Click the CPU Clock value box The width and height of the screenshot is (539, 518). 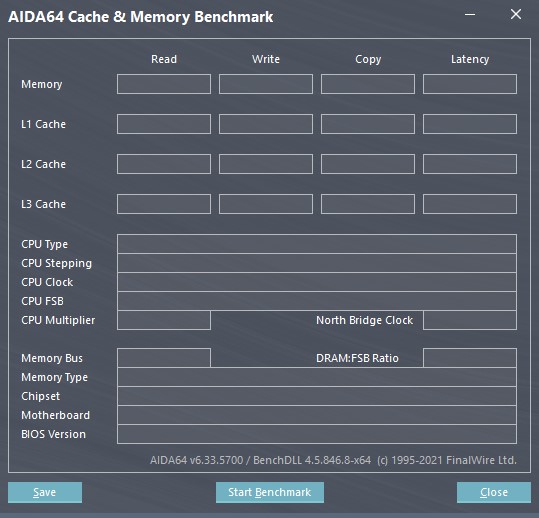coord(317,282)
